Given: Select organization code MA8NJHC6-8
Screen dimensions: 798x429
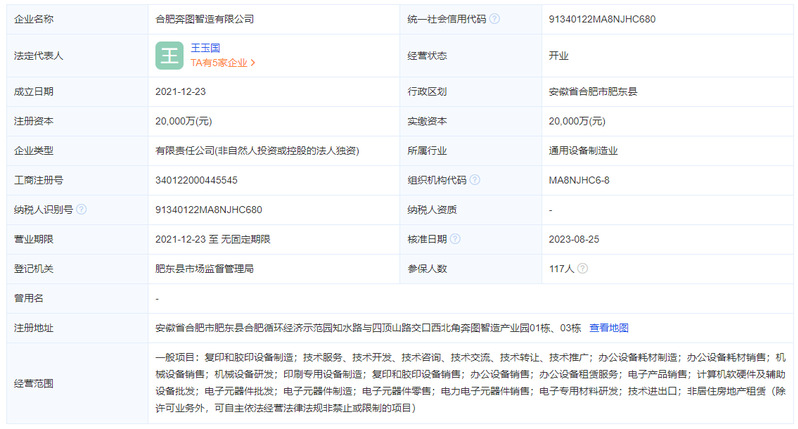Looking at the screenshot, I should [579, 180].
